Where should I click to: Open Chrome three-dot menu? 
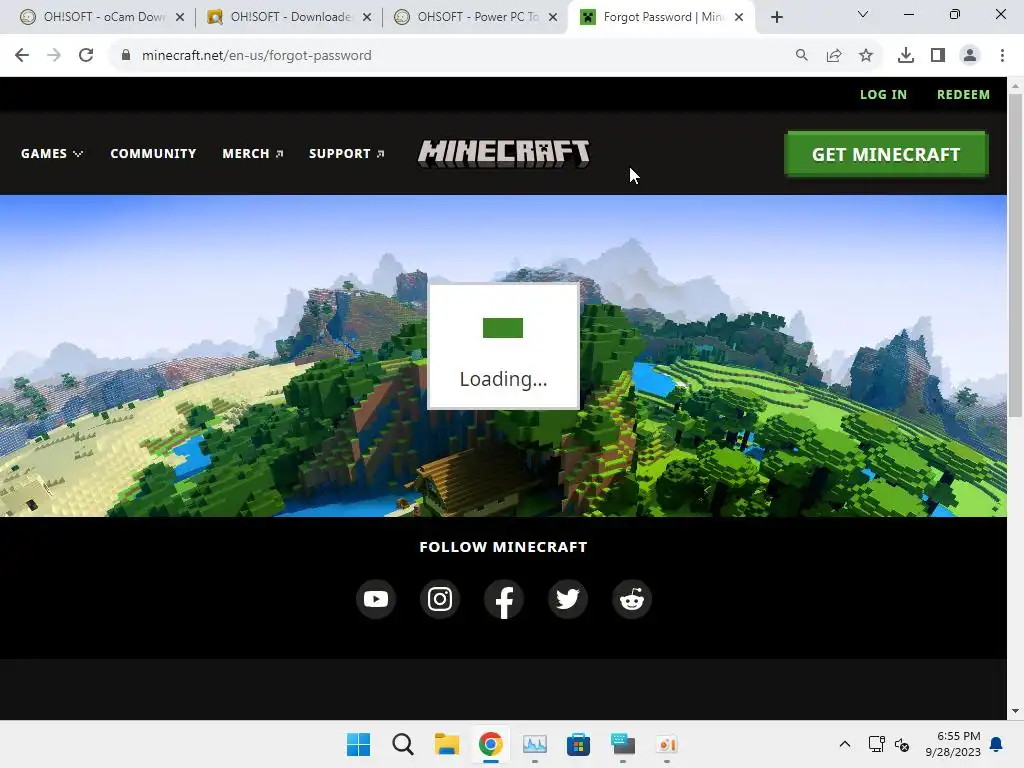pos(1002,56)
